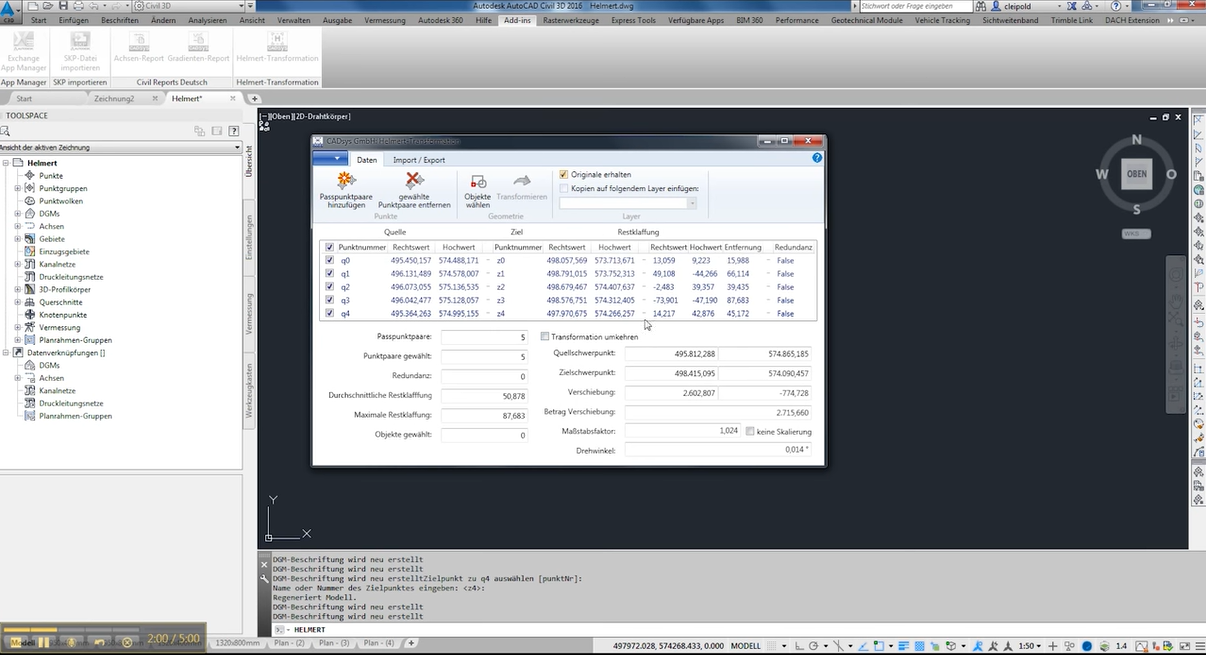This screenshot has width=1206, height=655.
Task: Click the Exchange App Manager icon
Action: [x=24, y=42]
